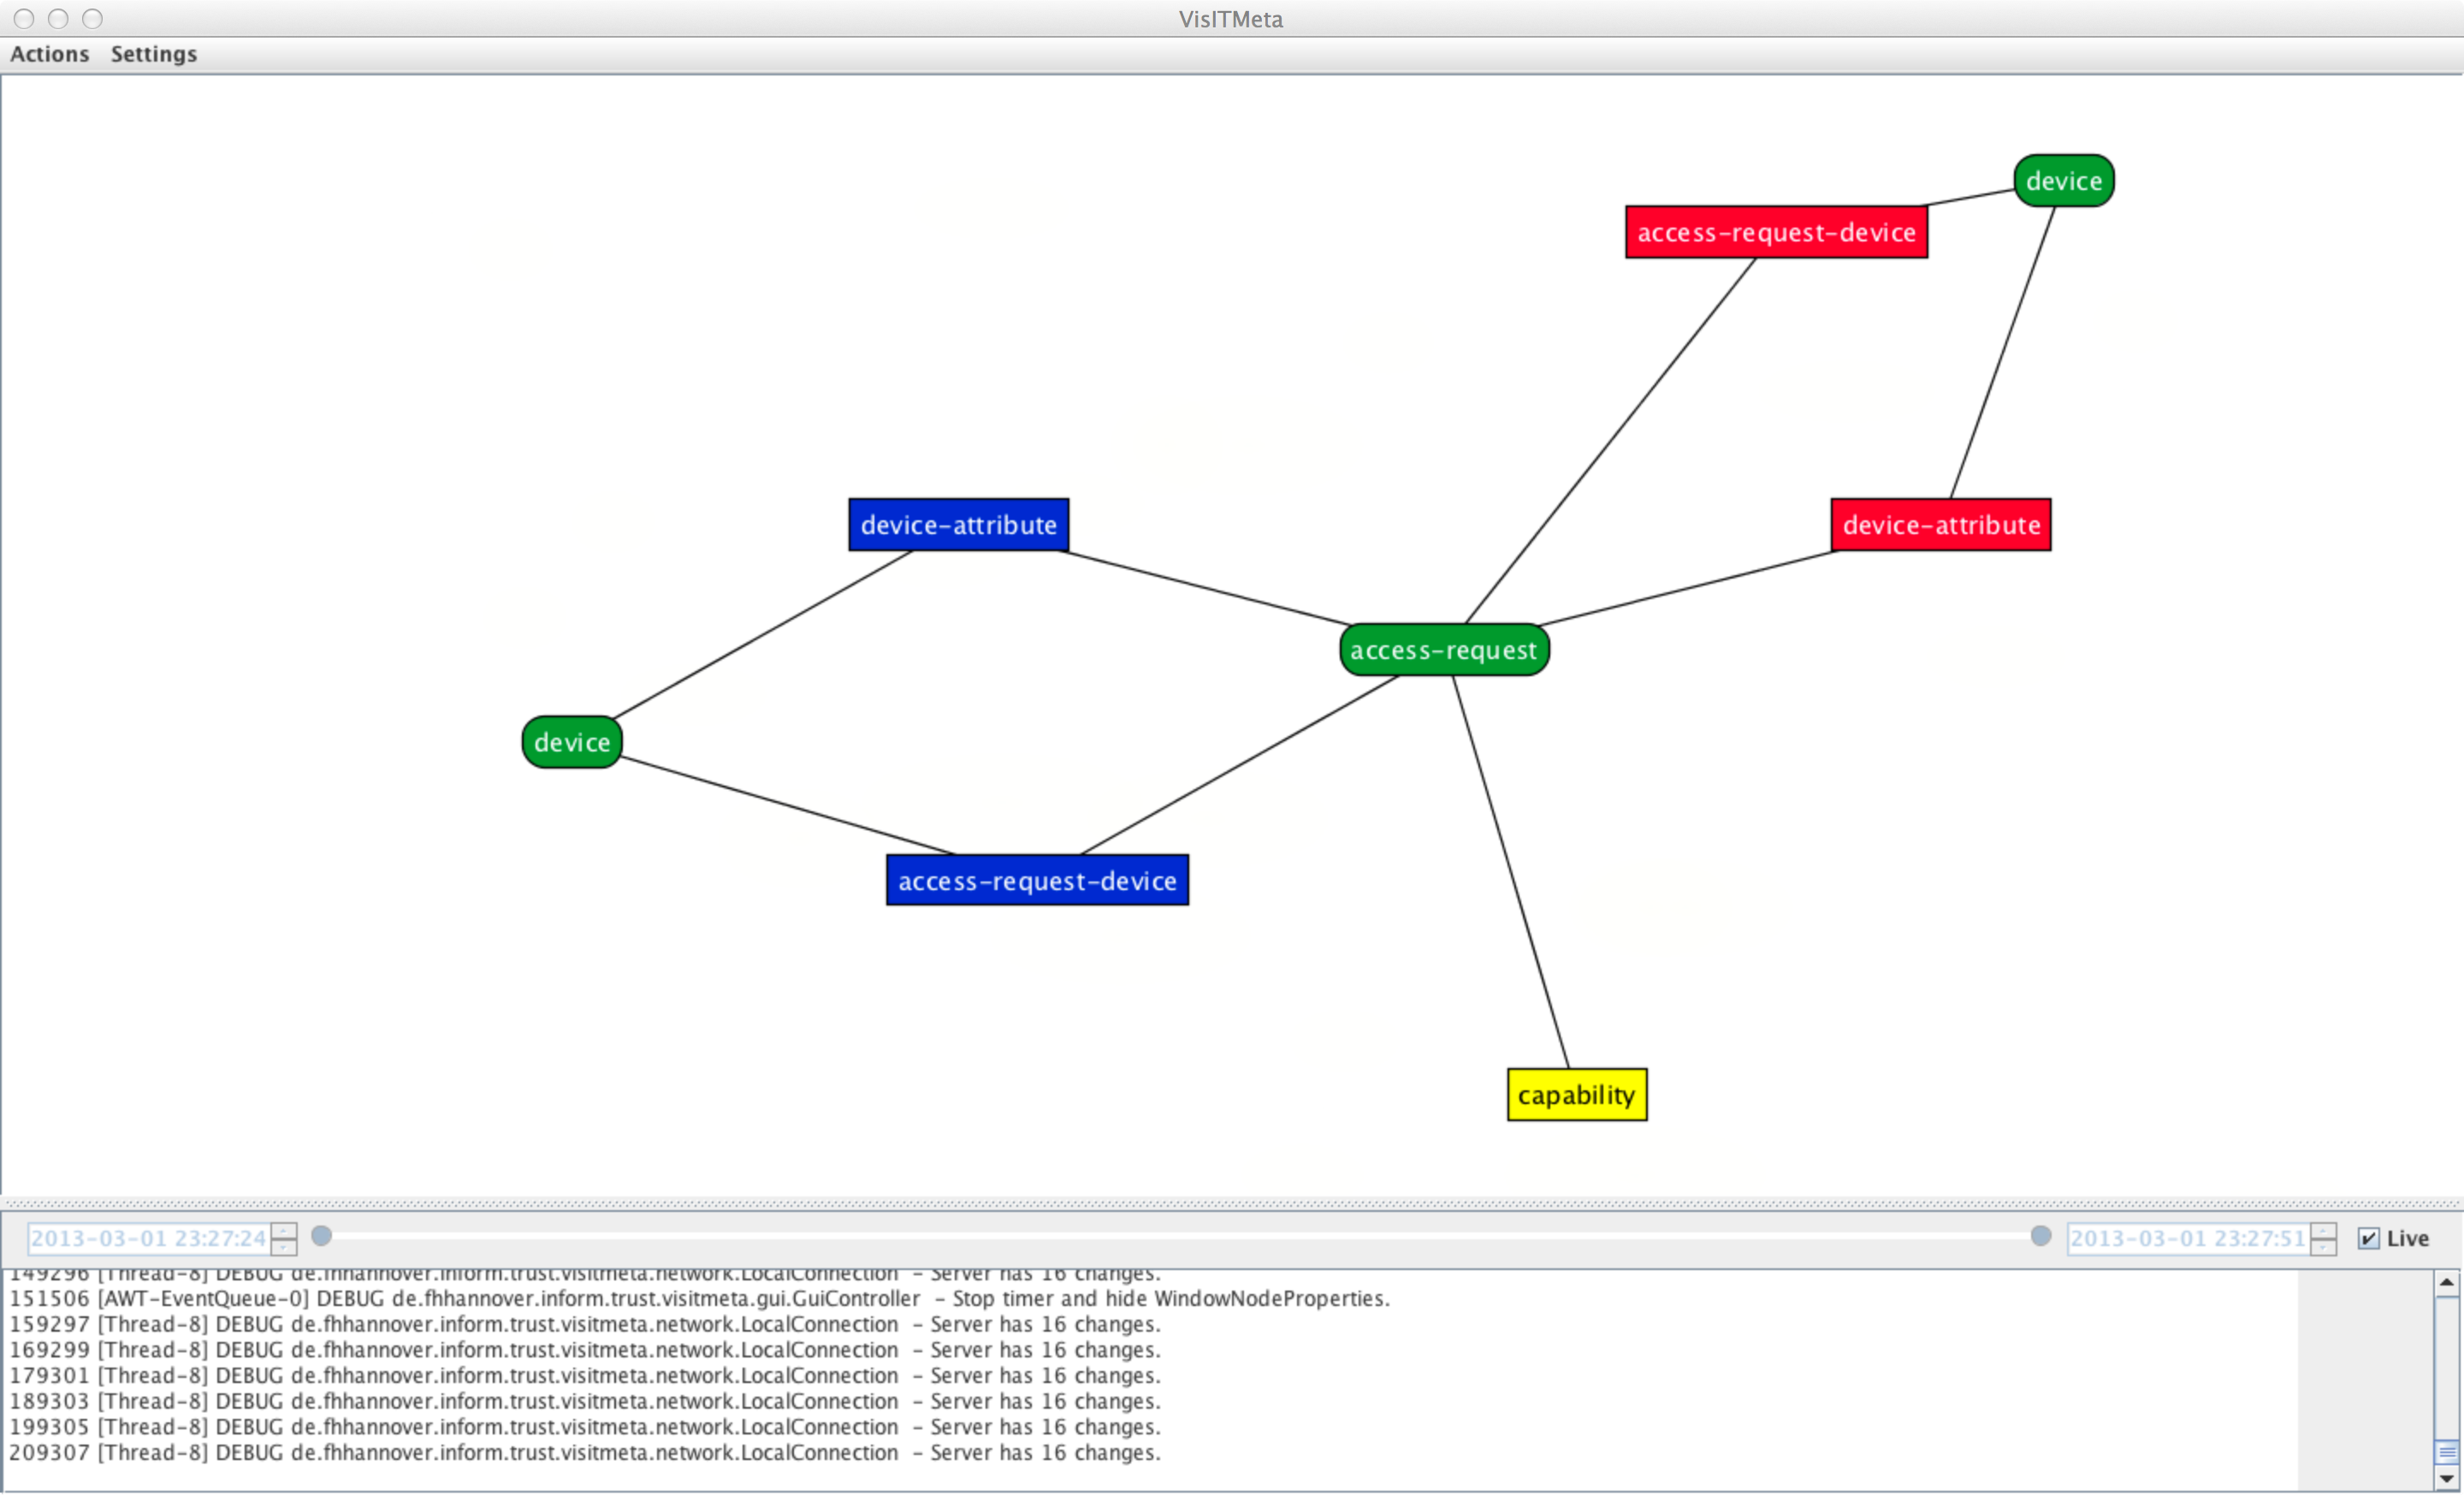Click log line starting with 151506
Image resolution: width=2464 pixels, height=1496 pixels.
700,1299
